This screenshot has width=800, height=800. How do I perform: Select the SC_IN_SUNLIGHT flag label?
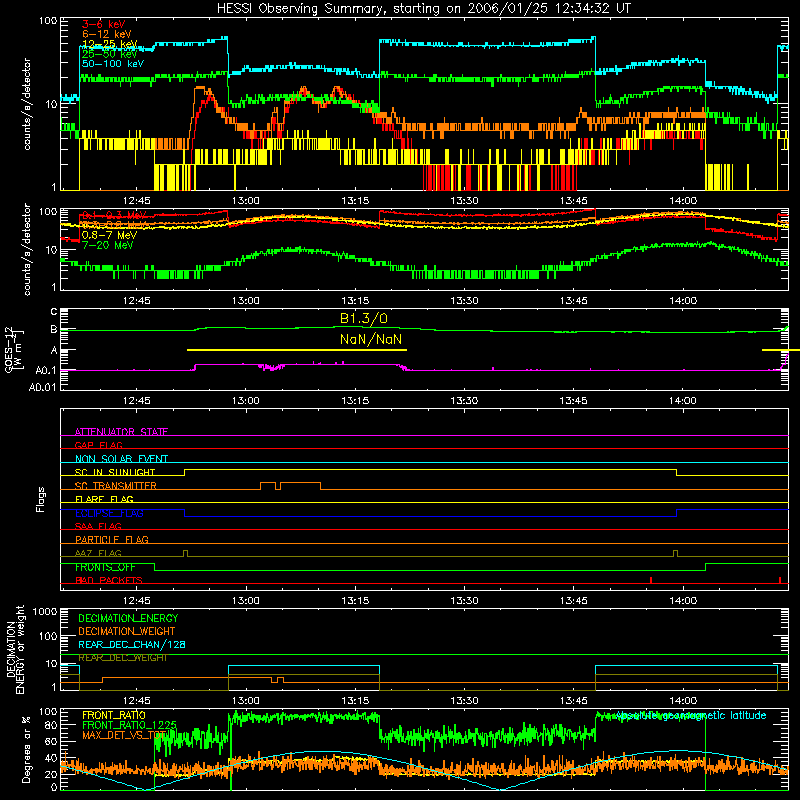pos(115,472)
